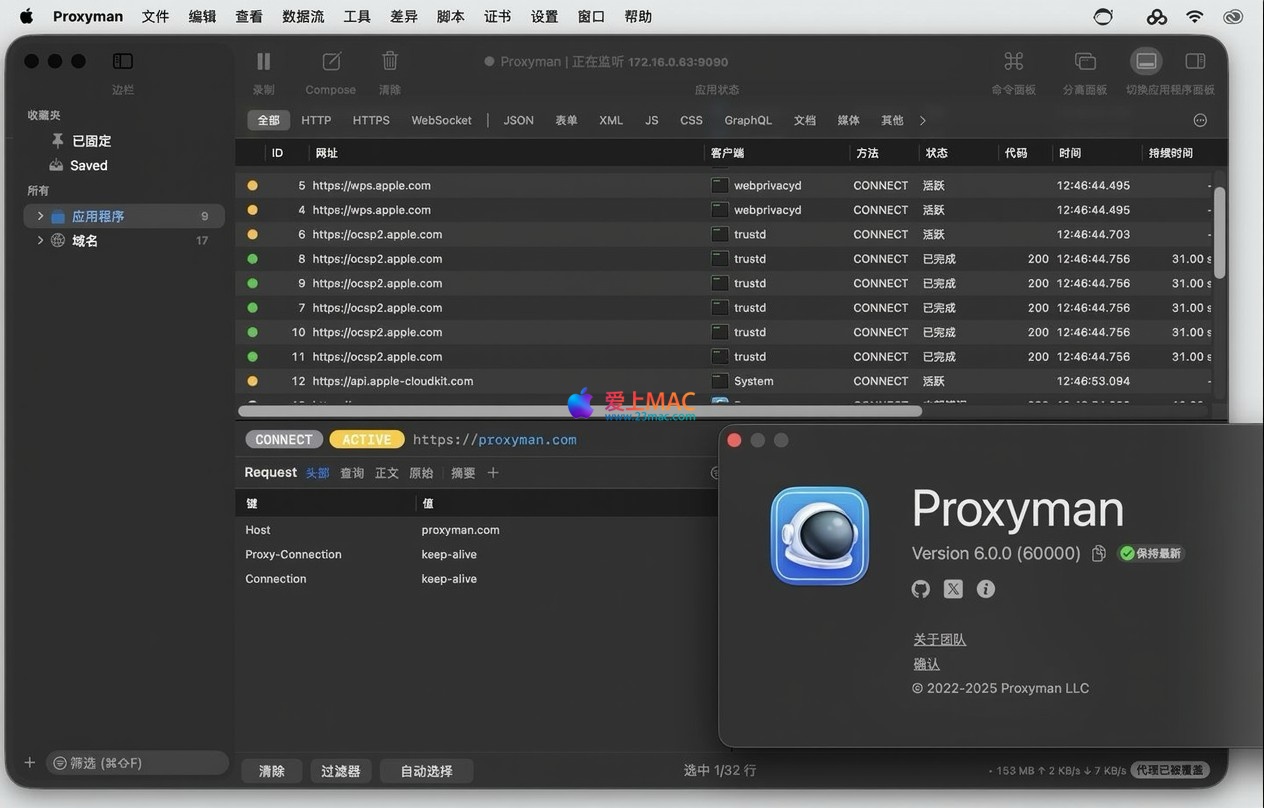Copy version number with the clipboard icon
This screenshot has width=1264, height=808.
[1098, 553]
